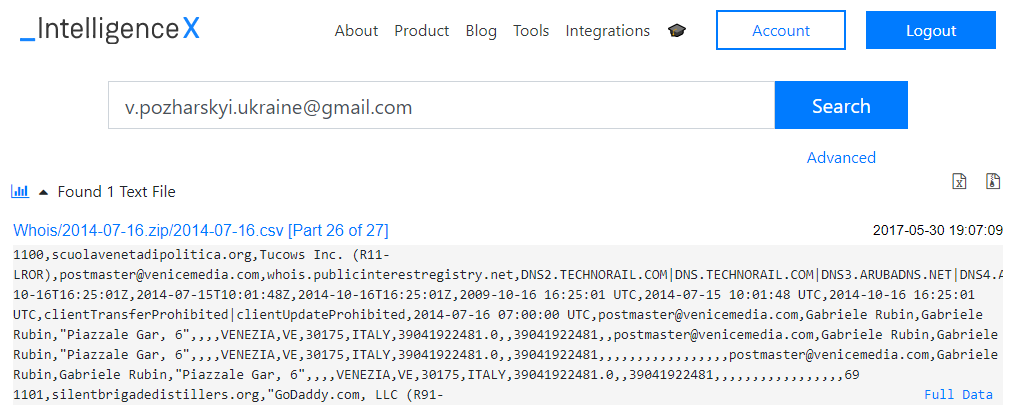Collapse the 'Found 1 Text File' section
1013x413 pixels.
(x=43, y=192)
